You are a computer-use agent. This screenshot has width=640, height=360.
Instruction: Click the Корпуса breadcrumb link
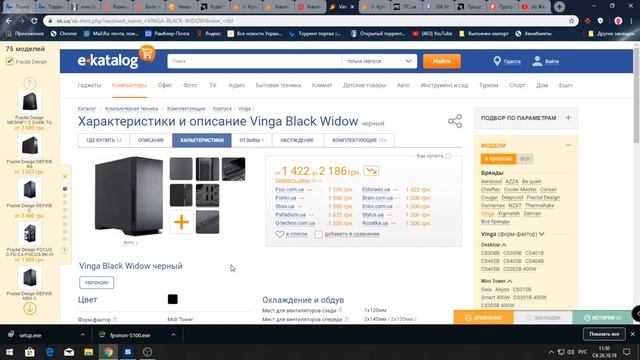click(x=222, y=109)
